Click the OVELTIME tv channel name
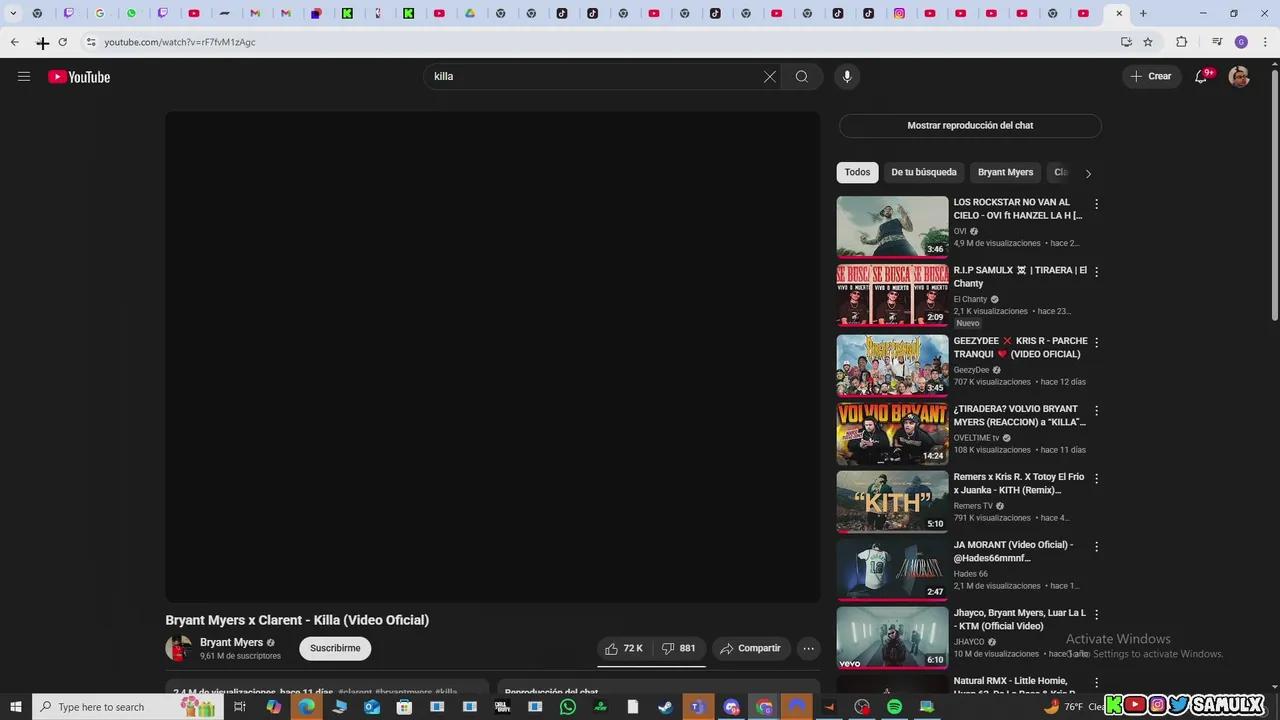The height and width of the screenshot is (720, 1280). click(976, 438)
